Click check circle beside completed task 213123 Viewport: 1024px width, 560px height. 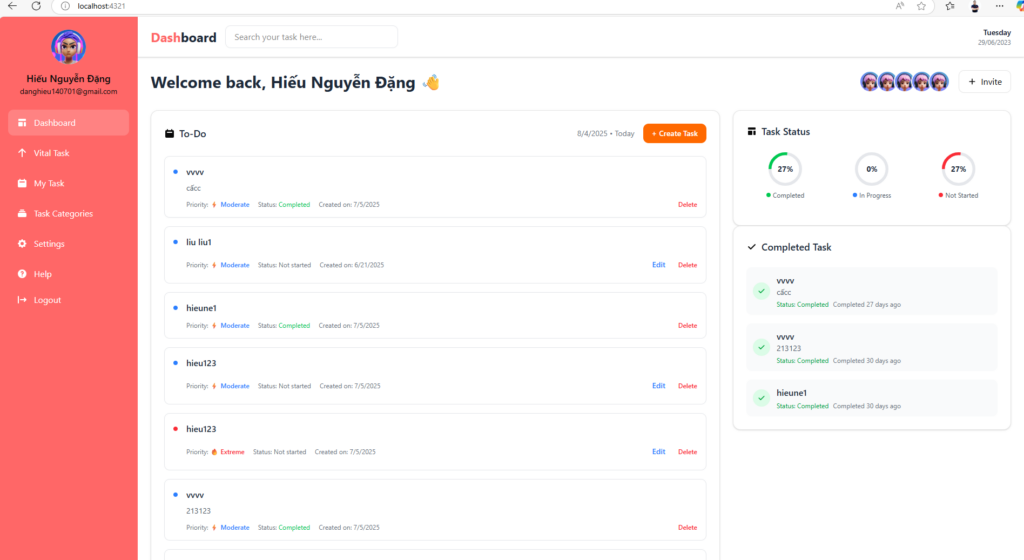(x=761, y=348)
